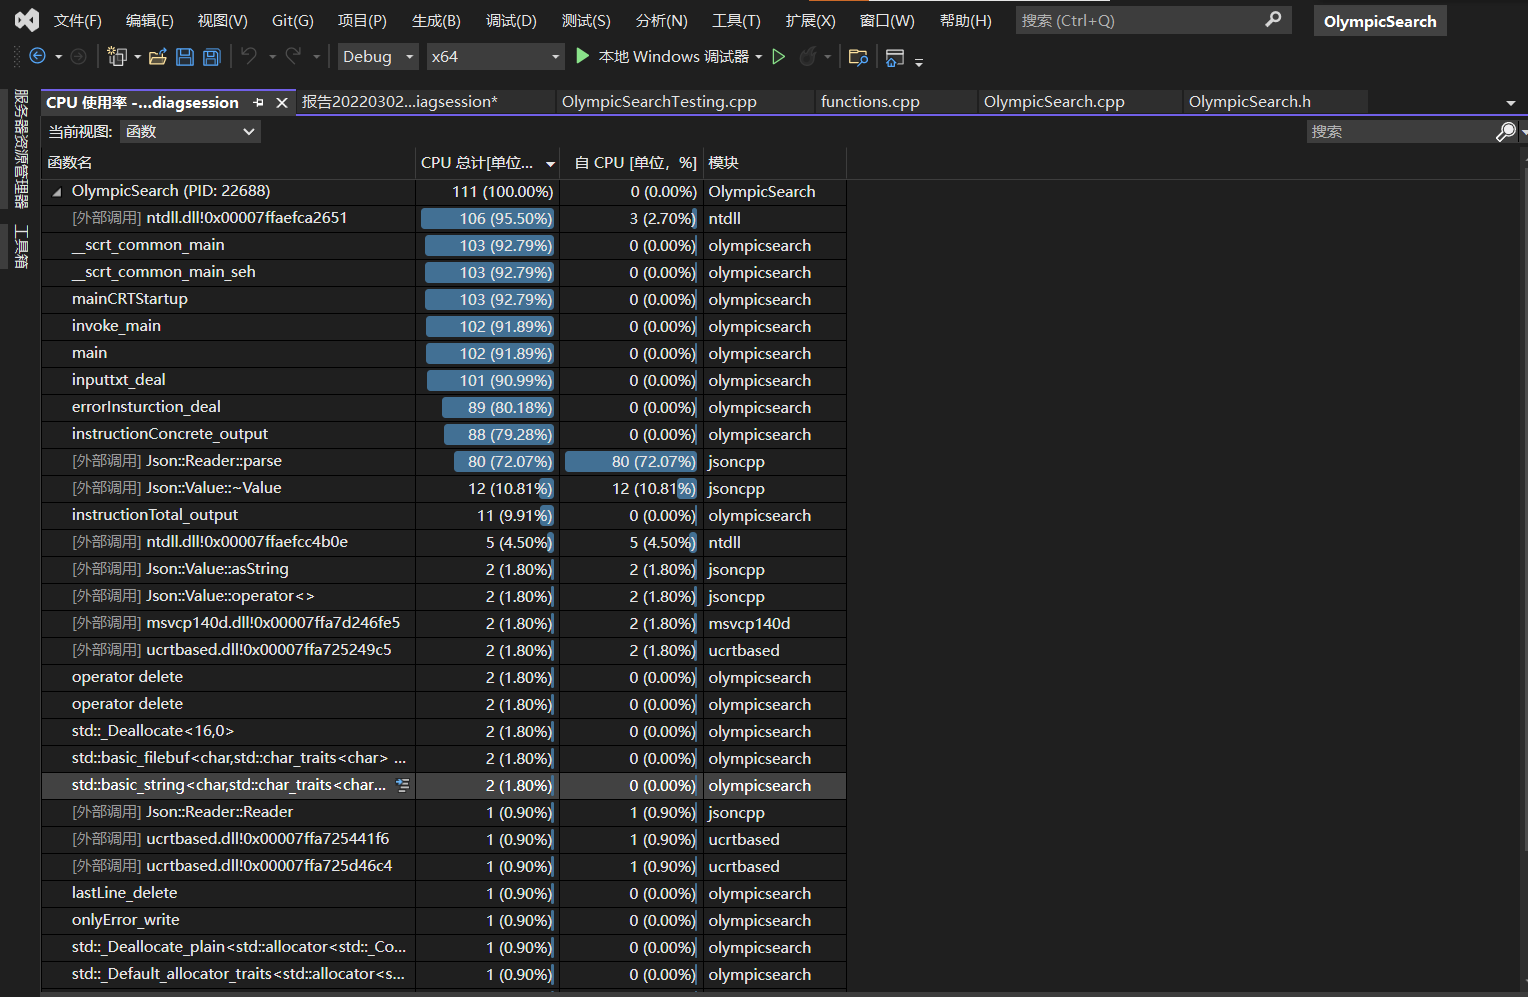
Task: Click the magnifier icon in the top search box
Action: point(1273,19)
